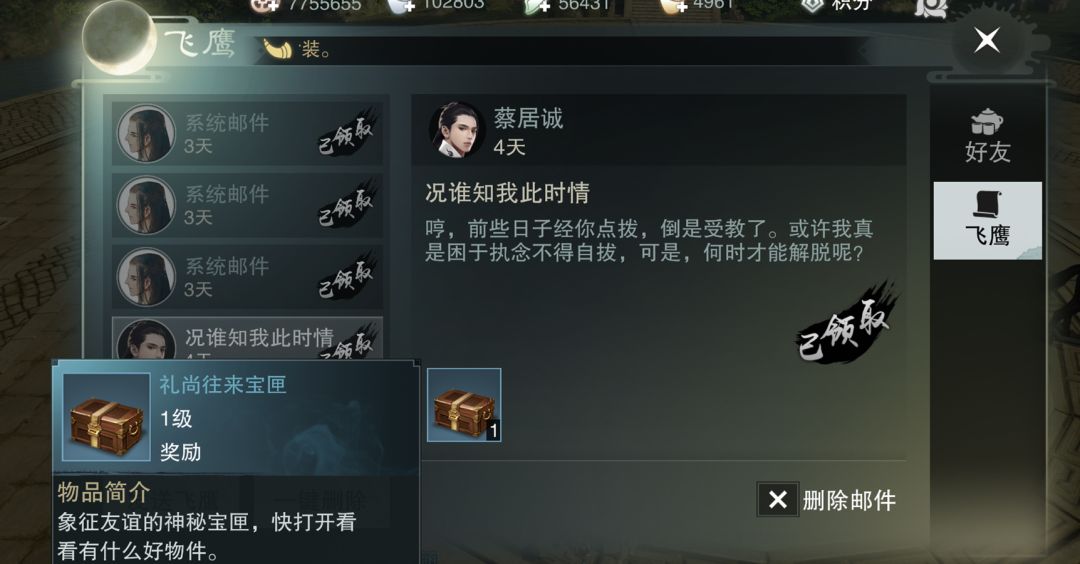
Task: Close the 飞鹰 mail window
Action: click(x=986, y=40)
